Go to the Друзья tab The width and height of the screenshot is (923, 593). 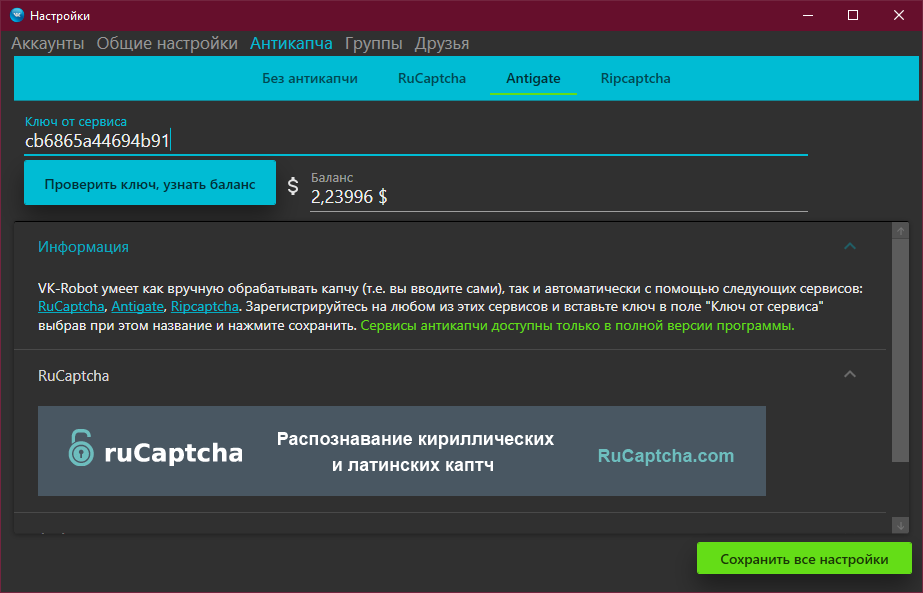(x=441, y=43)
